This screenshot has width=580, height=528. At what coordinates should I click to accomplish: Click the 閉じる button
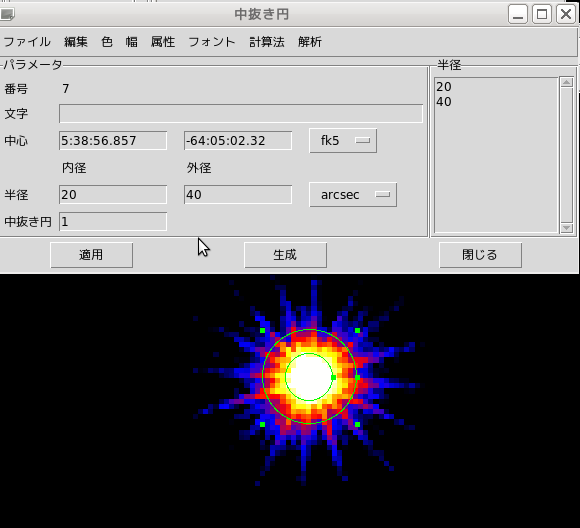[x=480, y=255]
